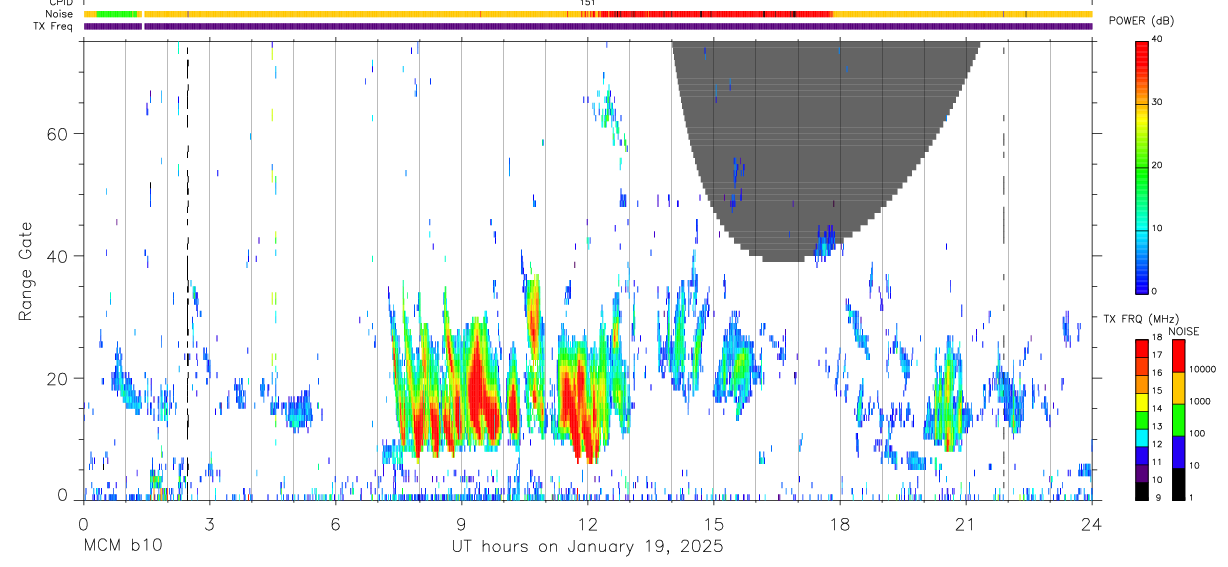Viewport: 1228px width, 567px height.
Task: Click the CPID value '151'
Action: [x=588, y=3]
